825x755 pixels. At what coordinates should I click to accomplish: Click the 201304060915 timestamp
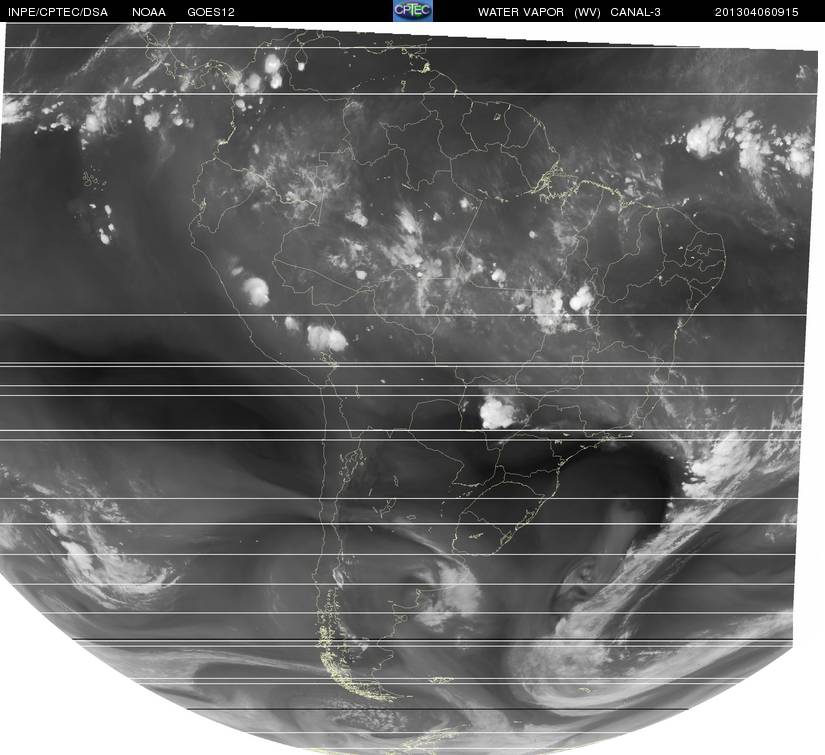point(757,12)
